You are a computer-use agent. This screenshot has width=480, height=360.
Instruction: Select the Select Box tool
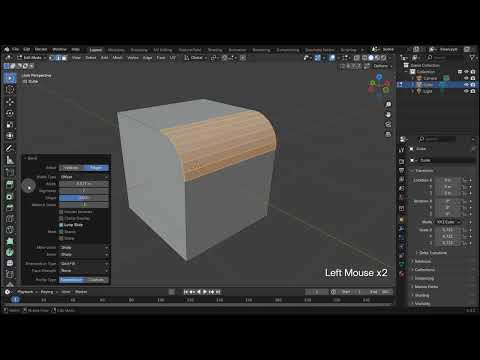click(10, 78)
